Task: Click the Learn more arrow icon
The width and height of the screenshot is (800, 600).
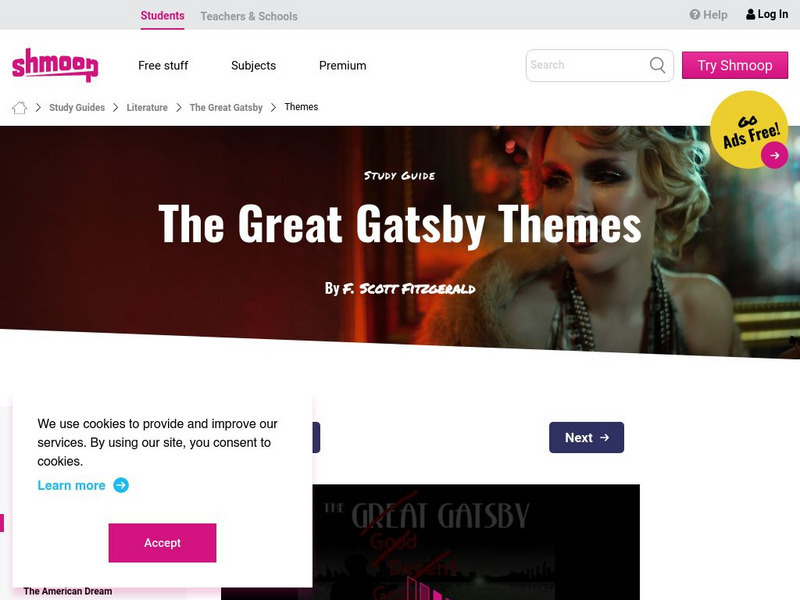Action: coord(121,485)
